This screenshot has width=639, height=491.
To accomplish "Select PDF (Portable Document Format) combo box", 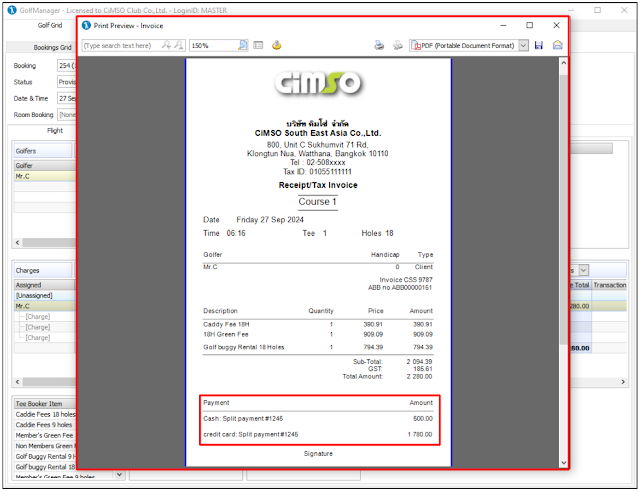I will (x=468, y=45).
